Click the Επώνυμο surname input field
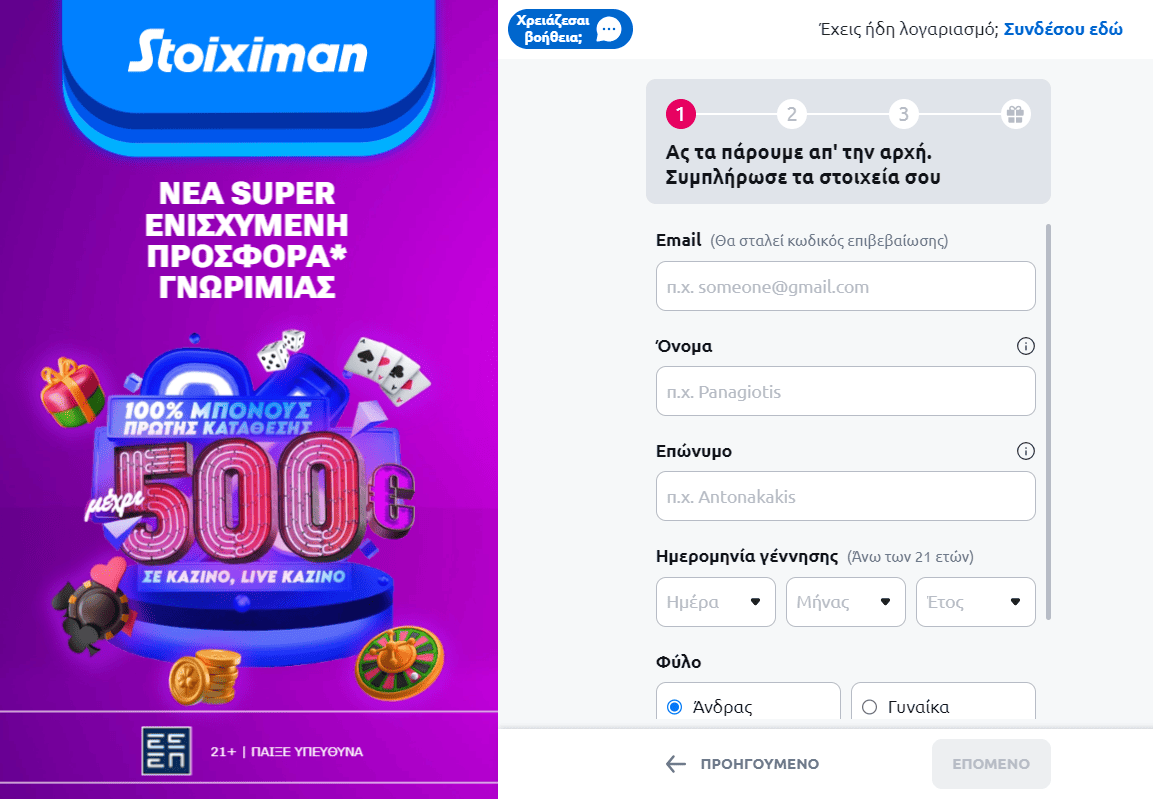This screenshot has height=799, width=1153. [845, 497]
